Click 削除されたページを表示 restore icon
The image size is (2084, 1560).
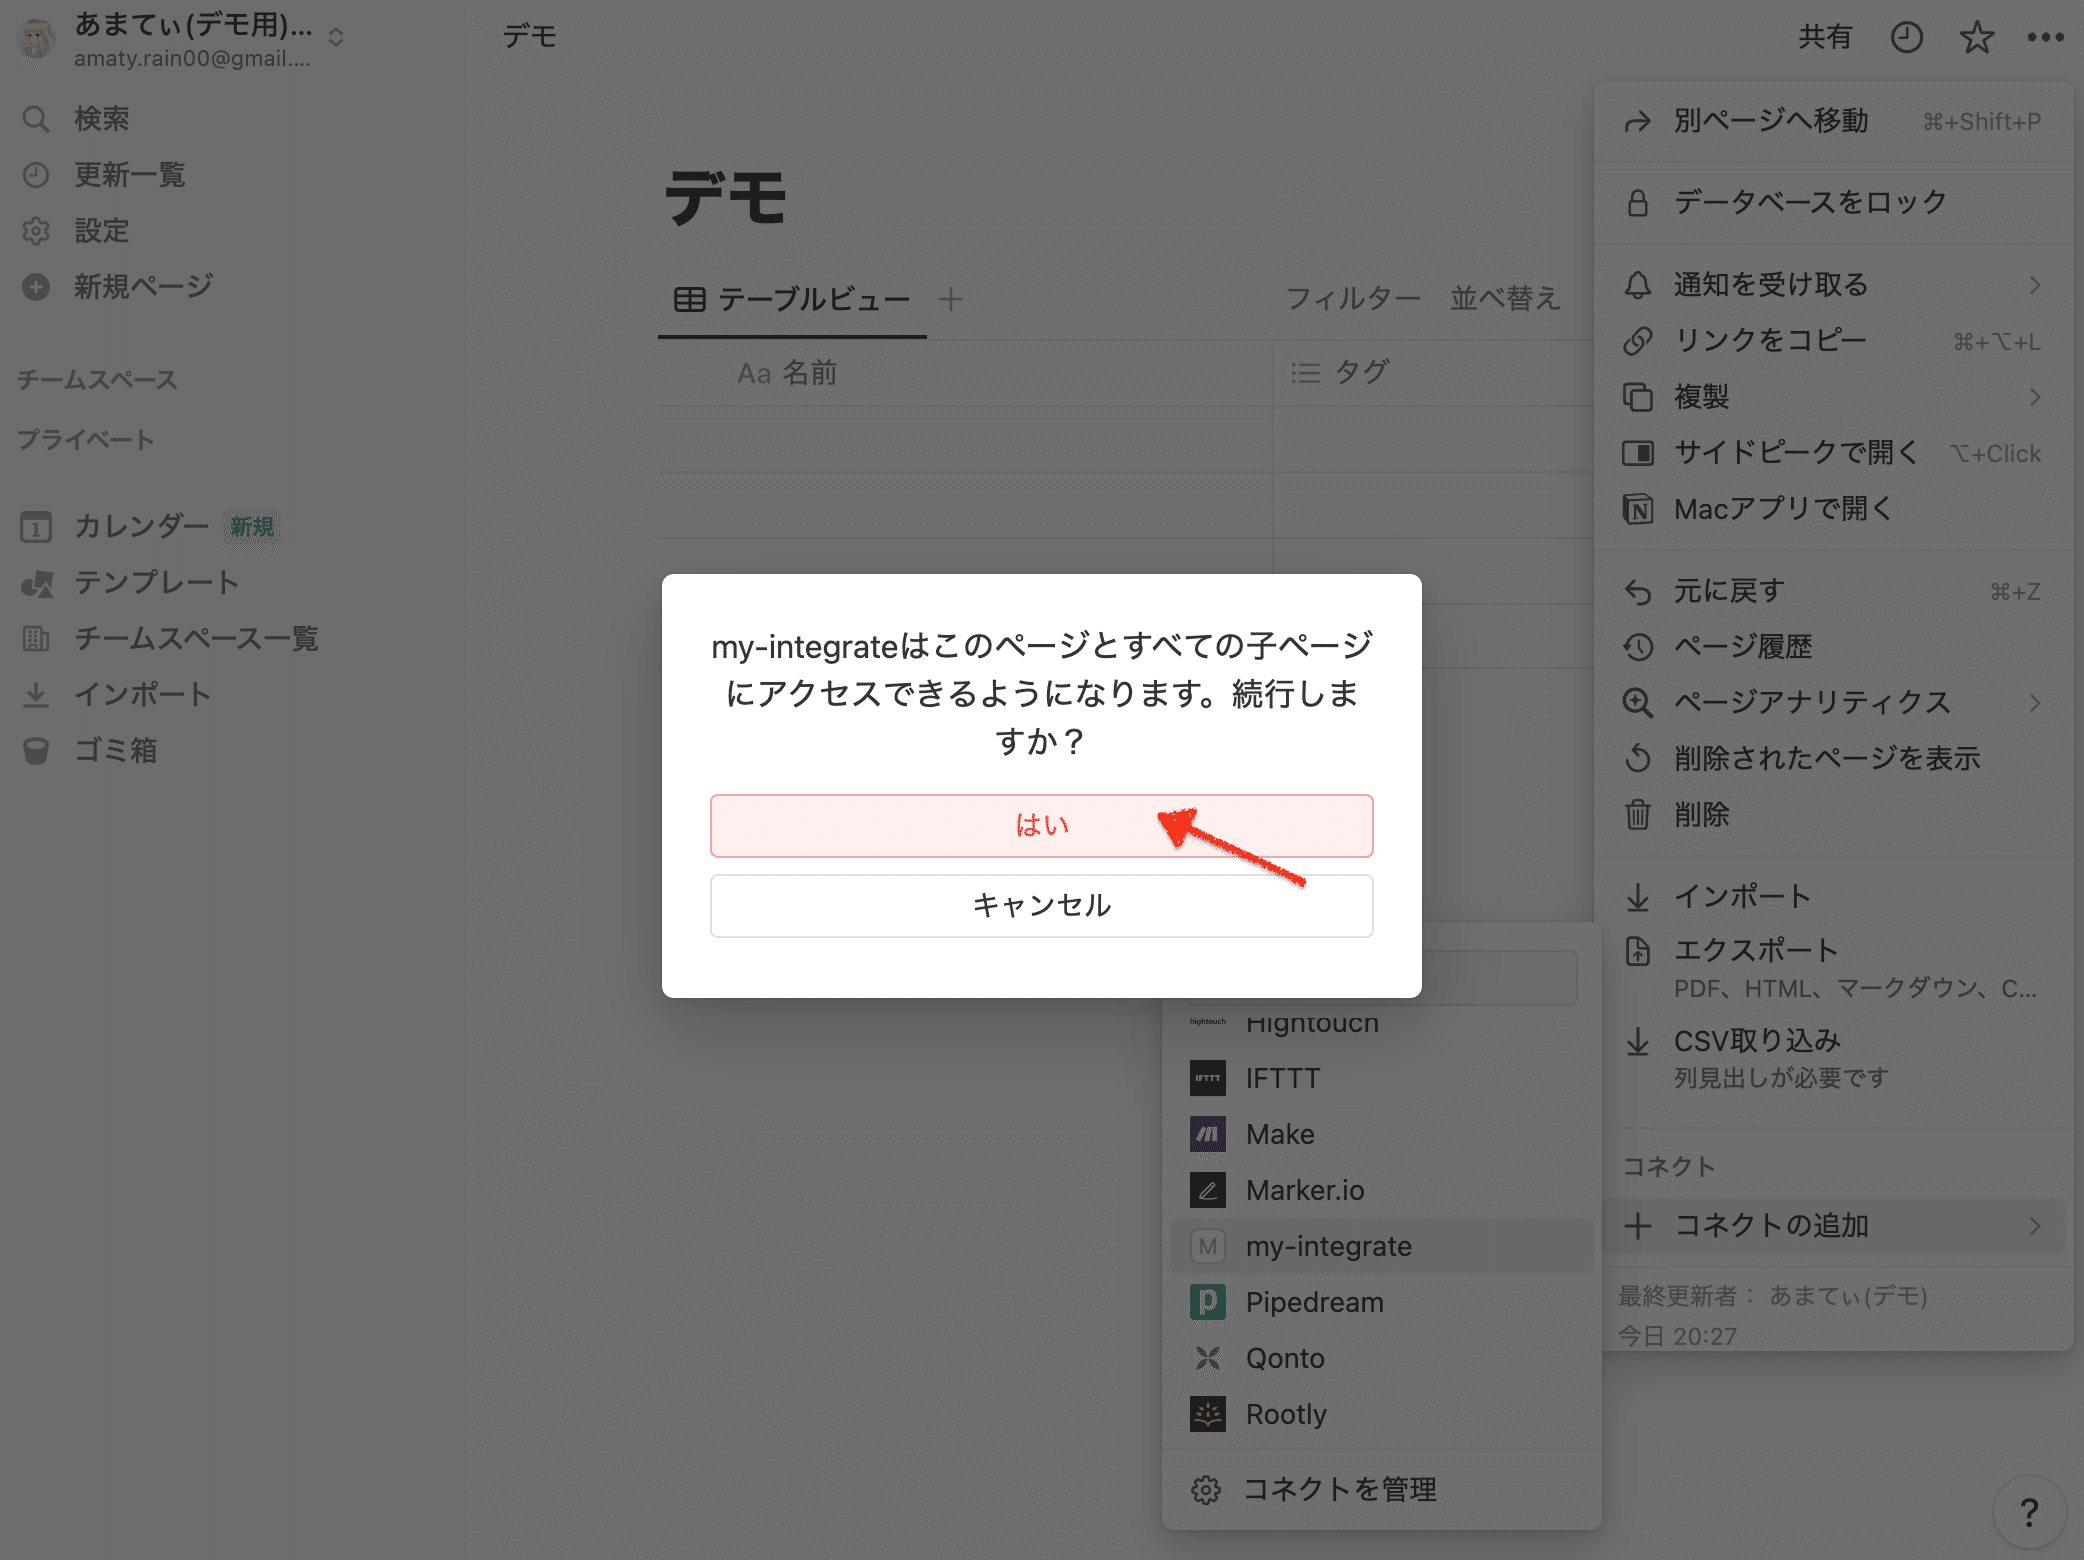click(x=1637, y=759)
